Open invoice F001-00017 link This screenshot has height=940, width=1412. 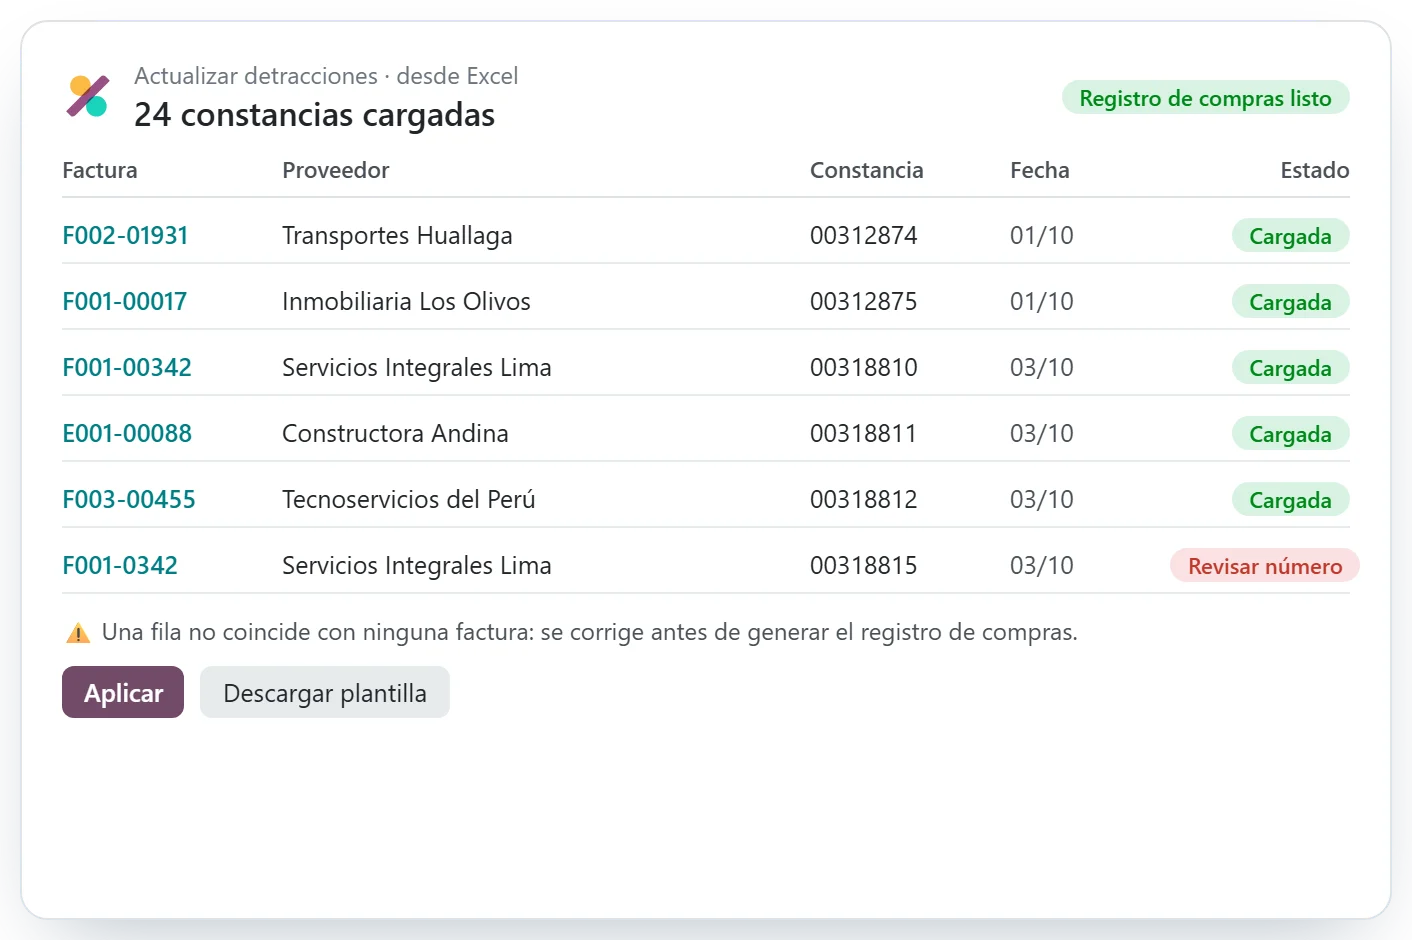[125, 302]
